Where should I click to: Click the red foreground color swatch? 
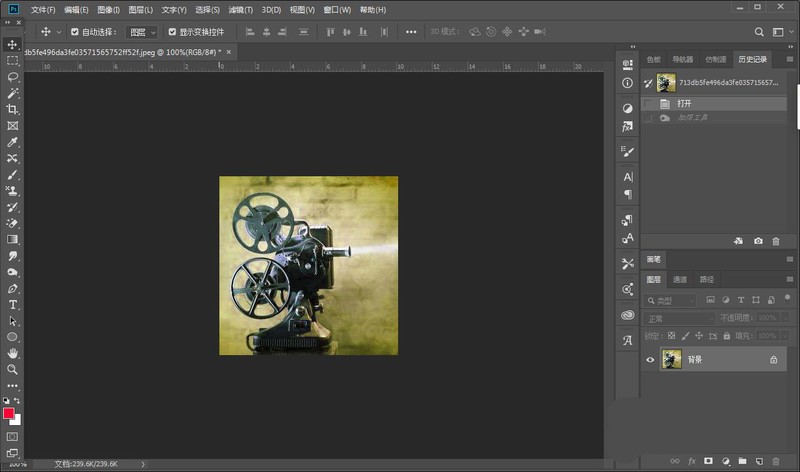tap(9, 412)
